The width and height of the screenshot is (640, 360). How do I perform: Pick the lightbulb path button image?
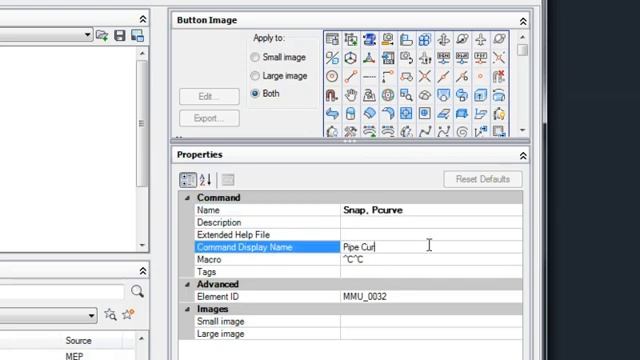(499, 113)
